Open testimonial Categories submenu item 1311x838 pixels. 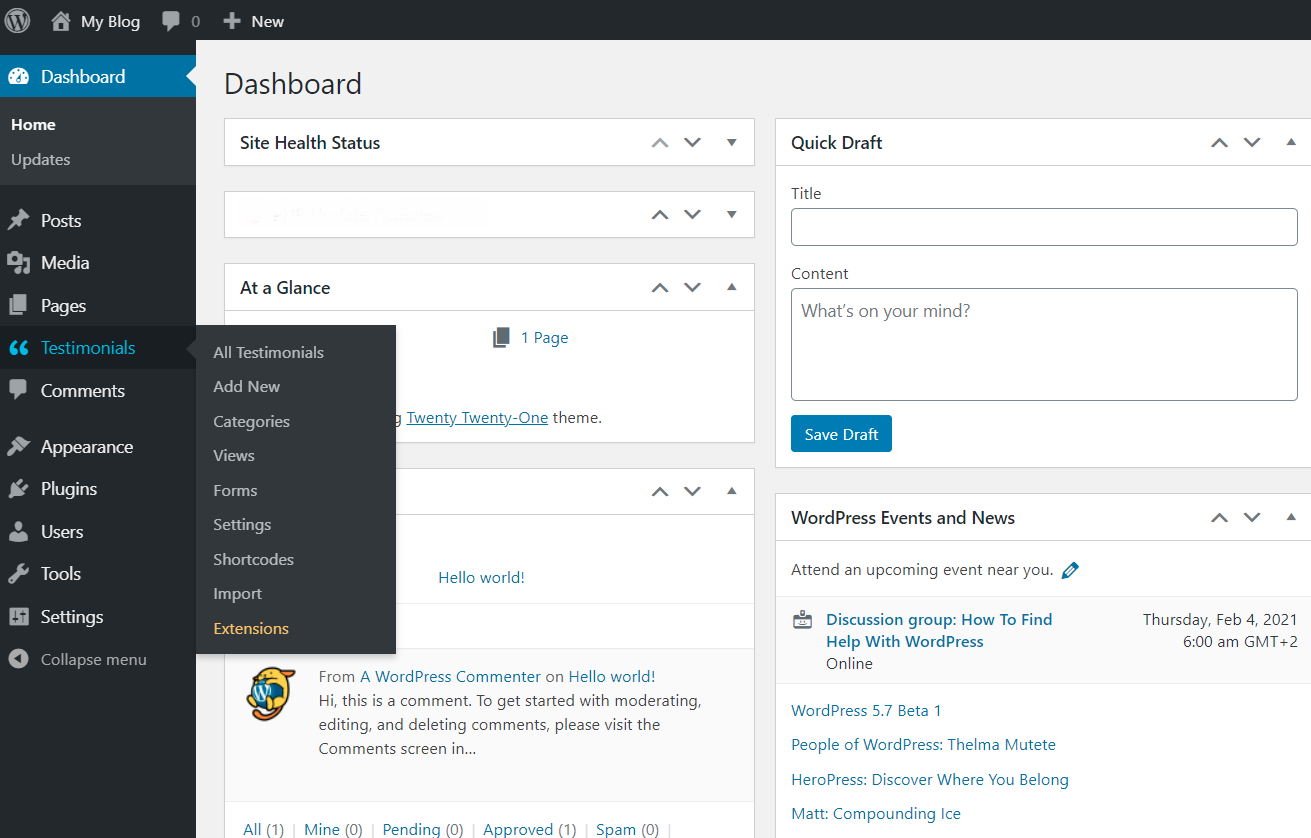click(252, 422)
